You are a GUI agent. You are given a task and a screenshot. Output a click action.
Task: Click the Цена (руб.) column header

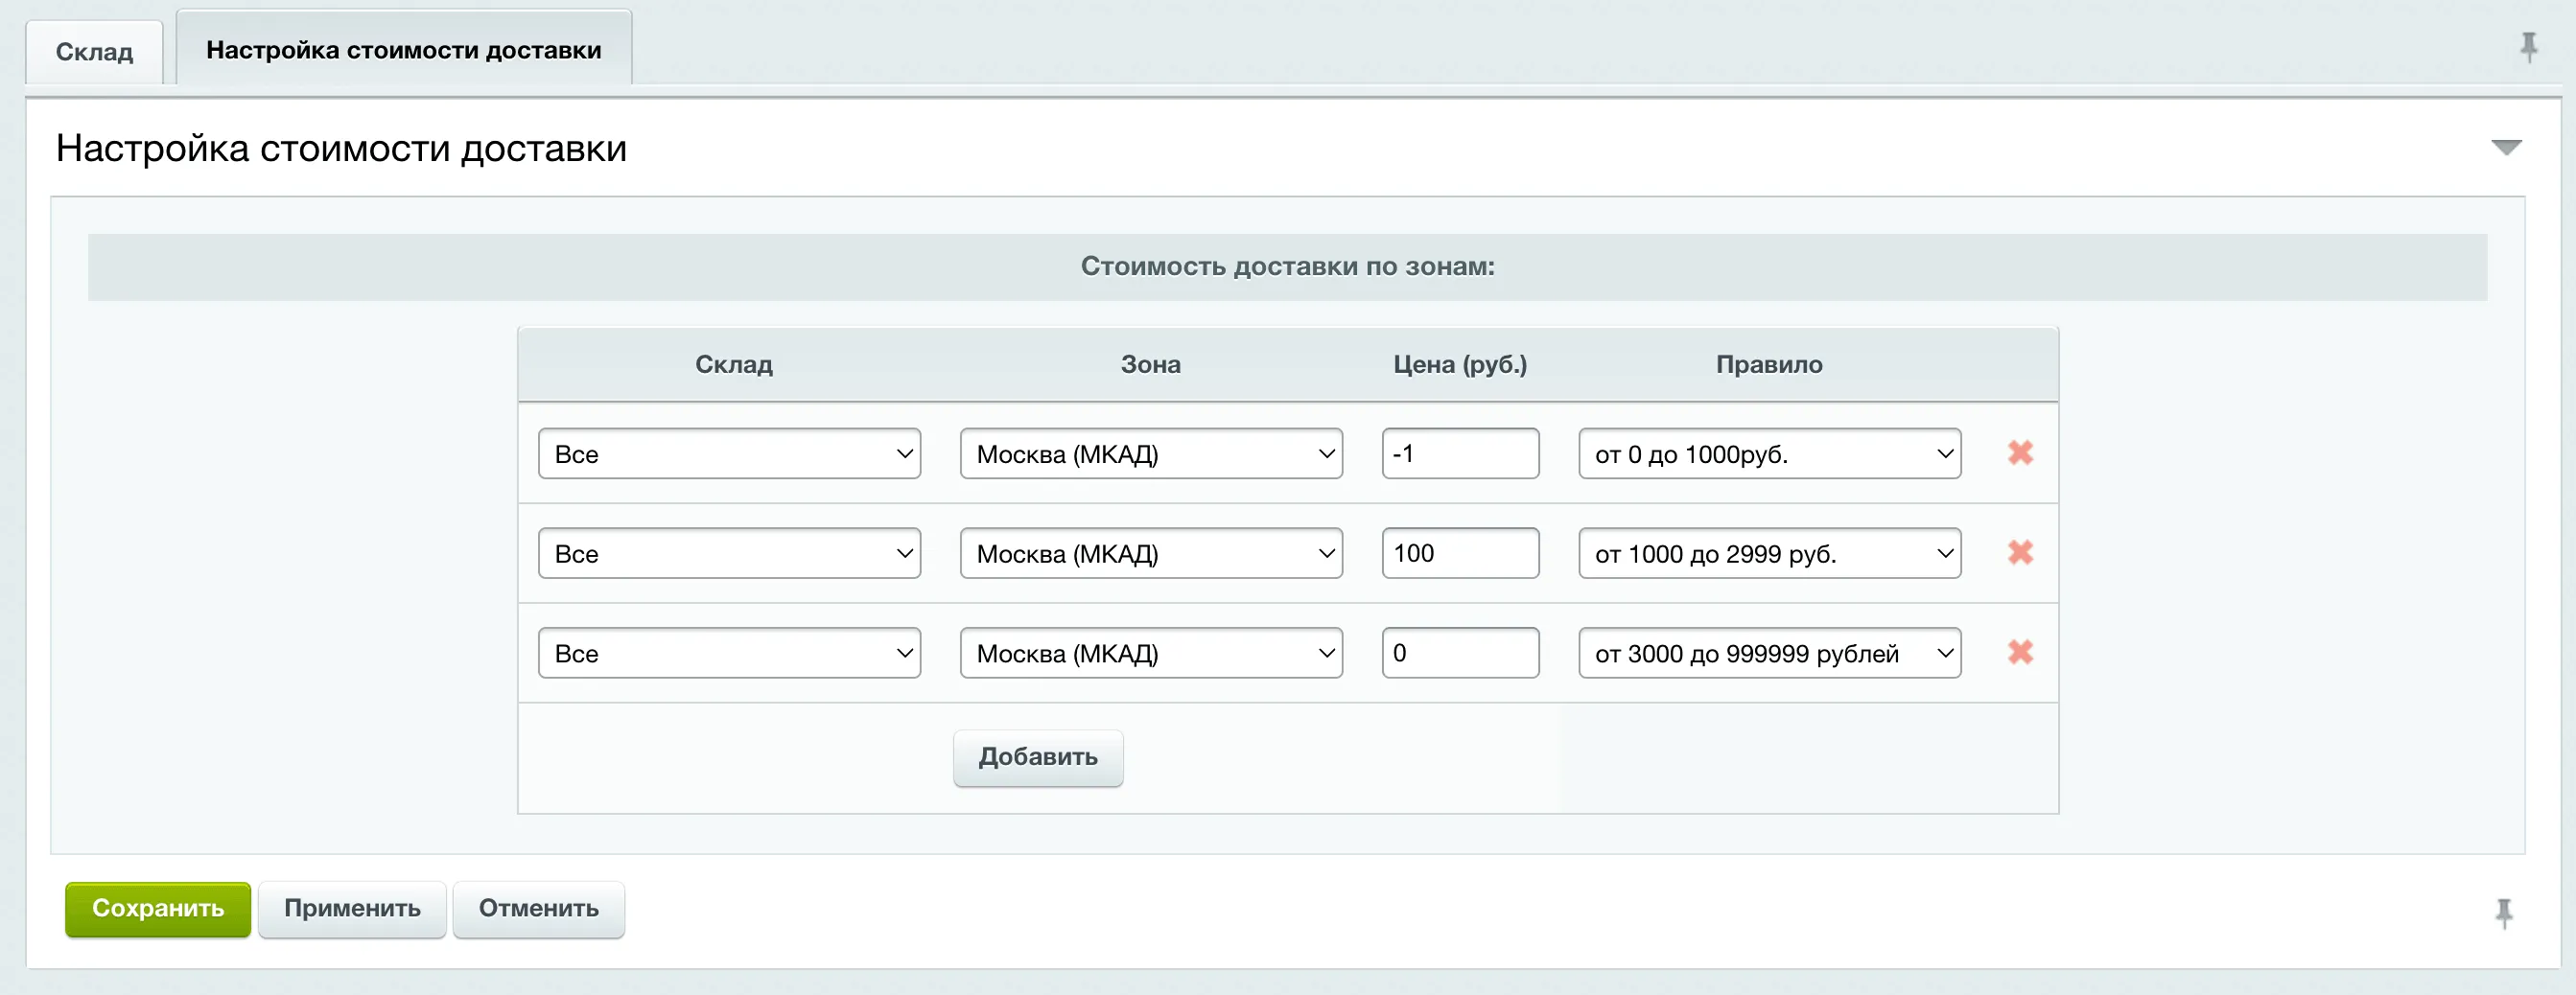pos(1460,364)
